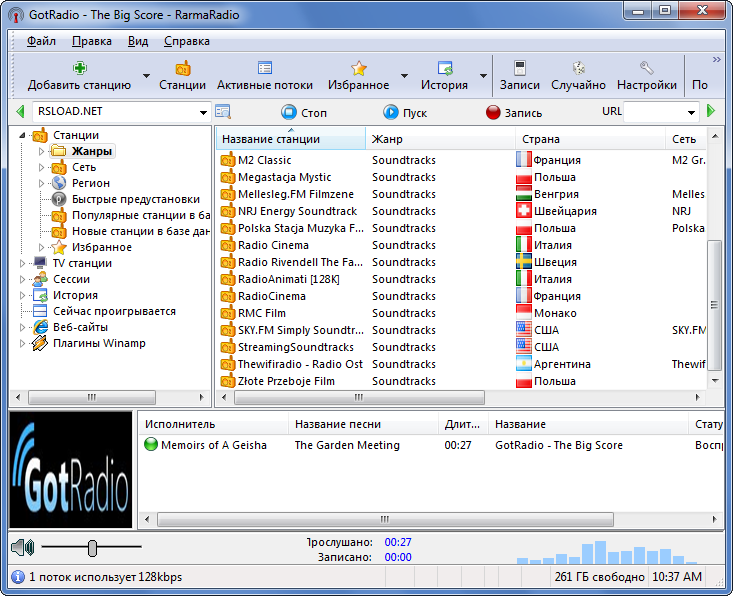Image resolution: width=733 pixels, height=596 pixels.
Task: Click the M2 Classic station icon
Action: click(x=228, y=160)
